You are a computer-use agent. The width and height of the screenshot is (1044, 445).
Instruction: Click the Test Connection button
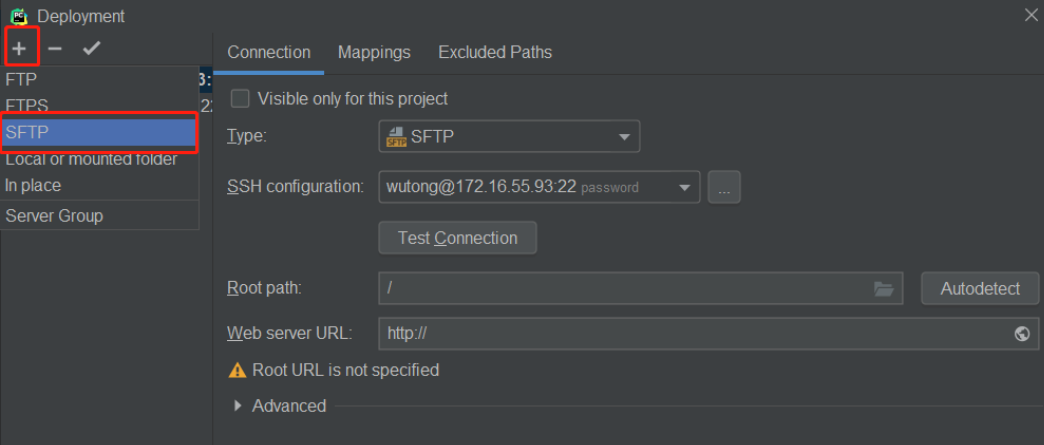457,238
